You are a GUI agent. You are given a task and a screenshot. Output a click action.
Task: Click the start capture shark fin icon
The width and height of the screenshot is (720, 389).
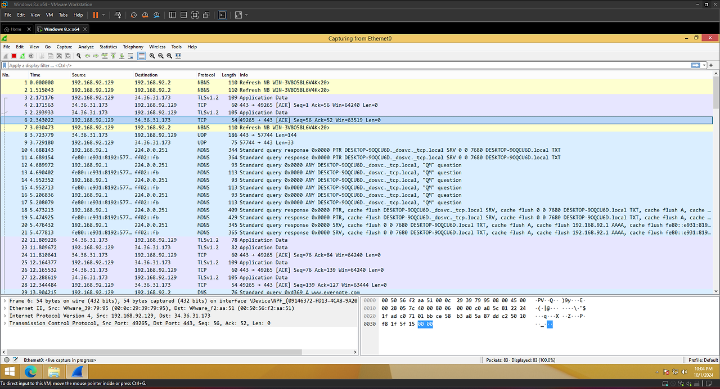click(6, 56)
